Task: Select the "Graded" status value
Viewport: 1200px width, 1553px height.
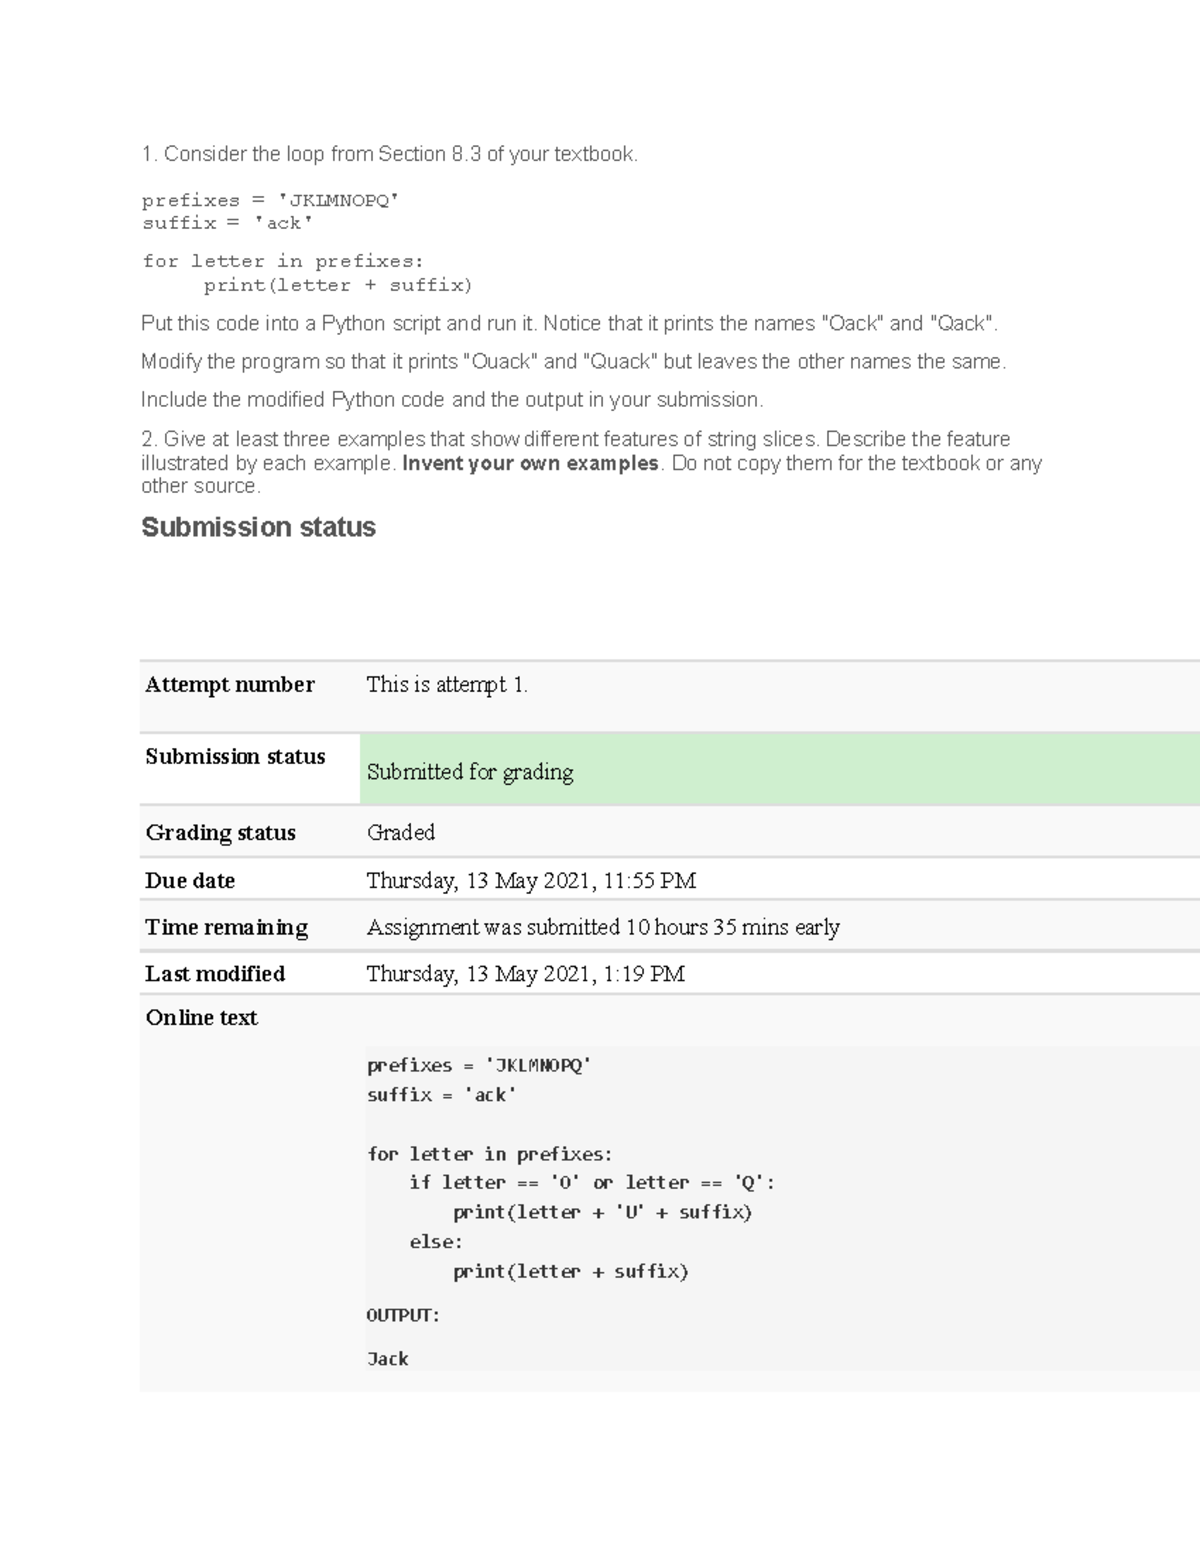Action: pos(400,833)
